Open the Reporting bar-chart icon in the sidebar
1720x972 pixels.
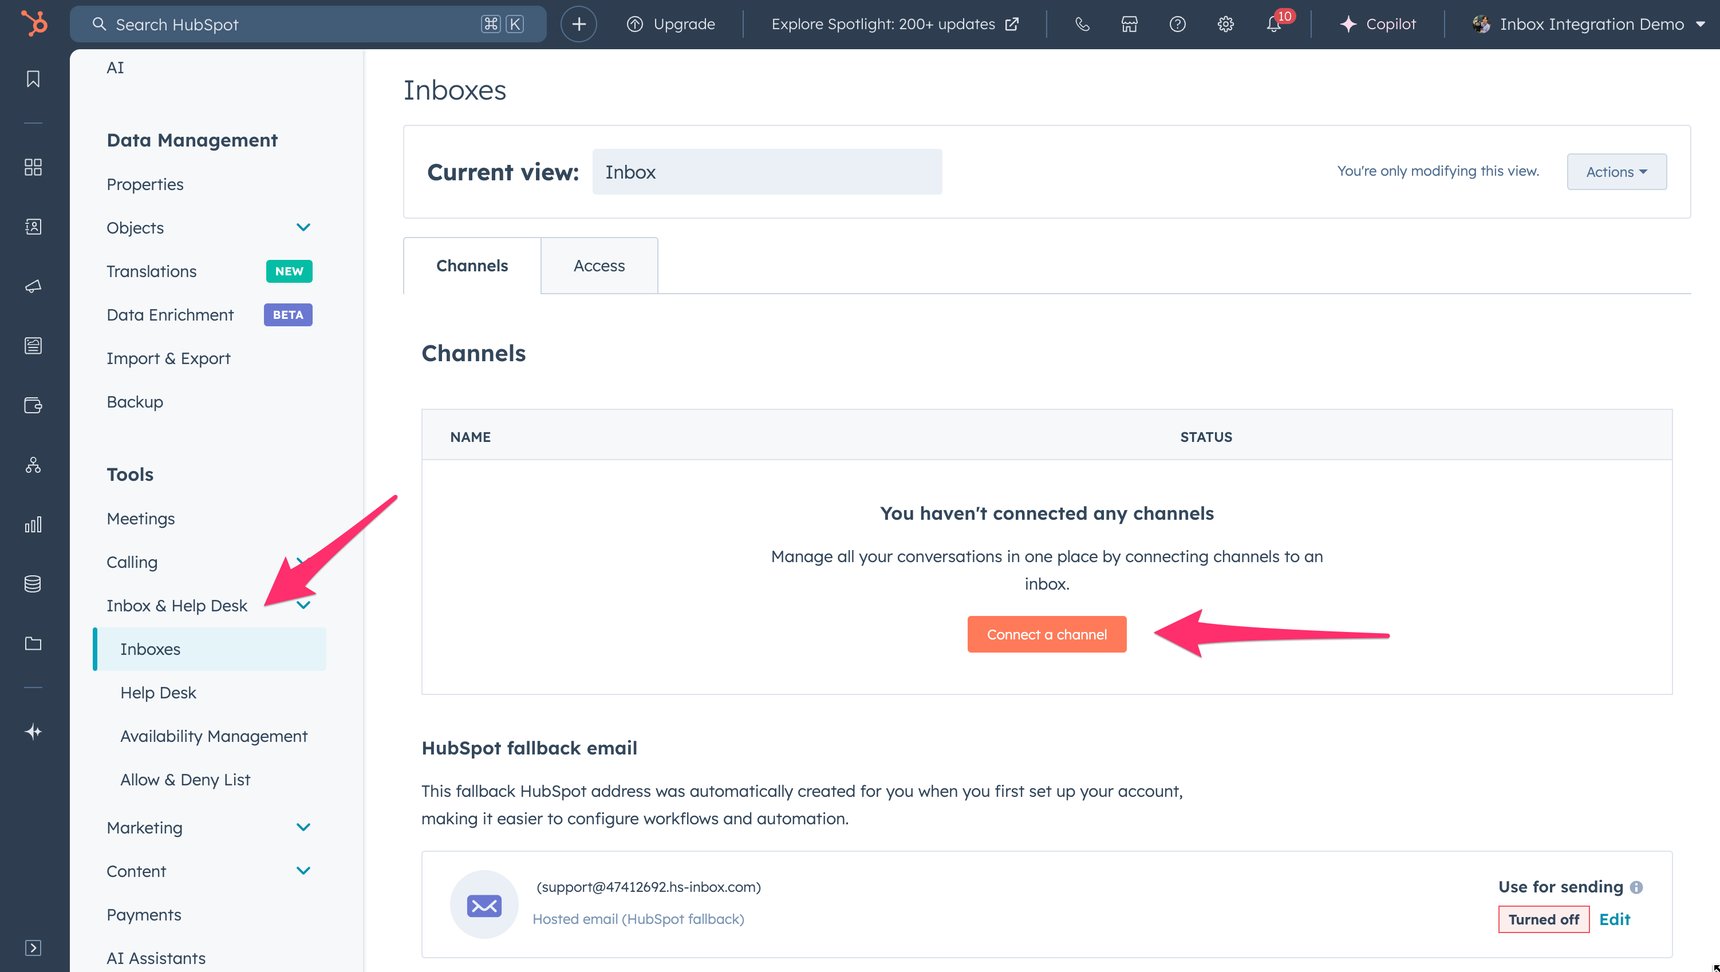33,524
